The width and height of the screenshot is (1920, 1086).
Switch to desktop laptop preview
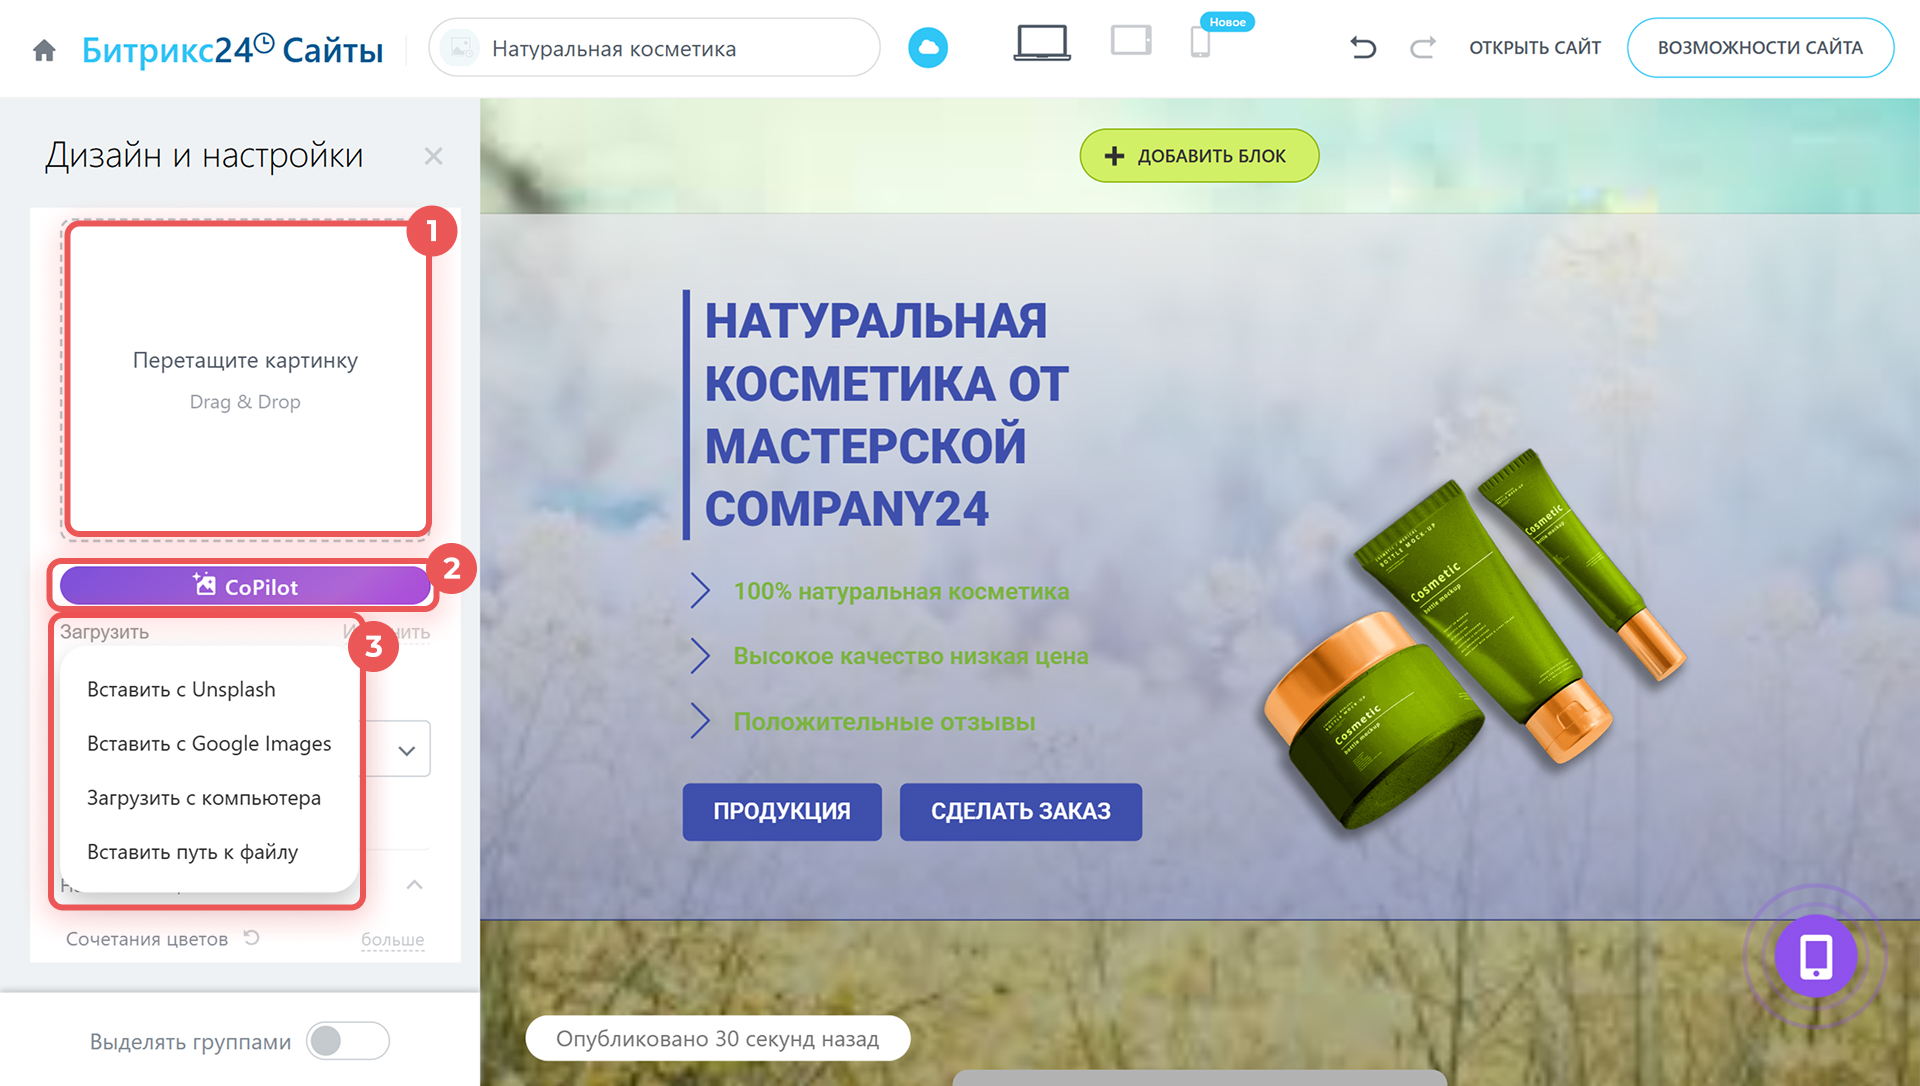point(1041,44)
